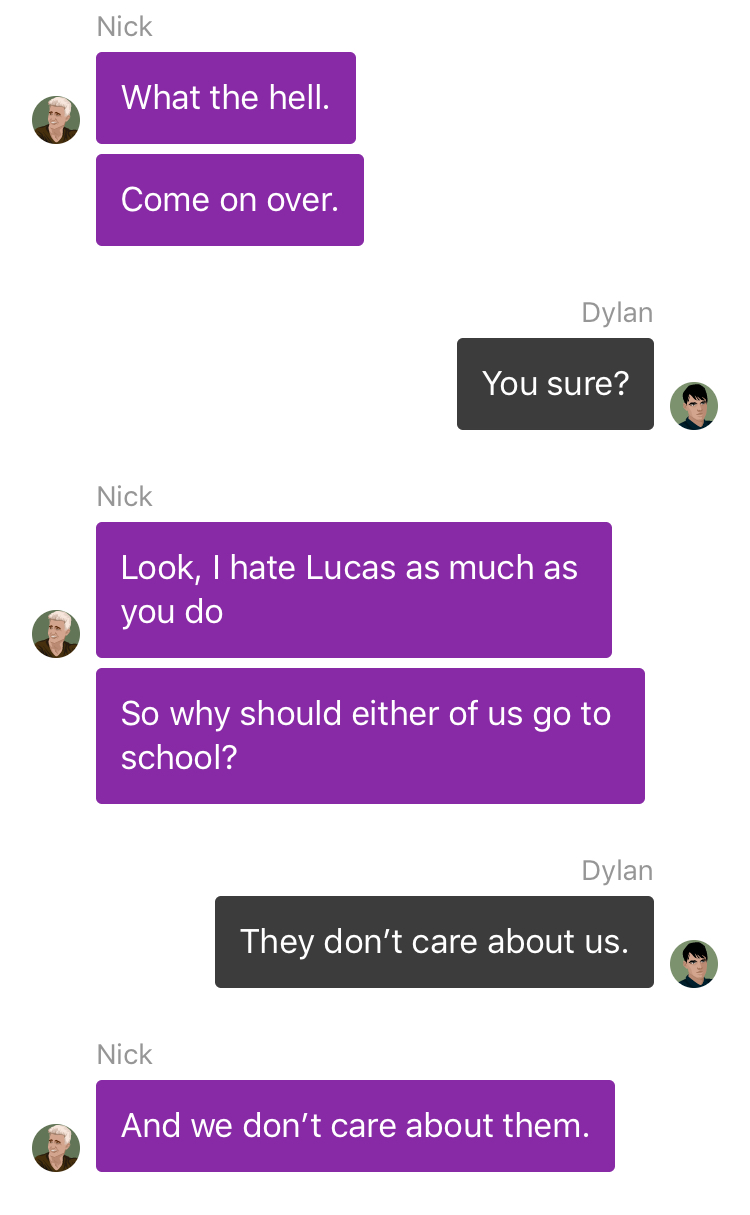Tap the 'They don't care about us.' bubble

(x=434, y=942)
